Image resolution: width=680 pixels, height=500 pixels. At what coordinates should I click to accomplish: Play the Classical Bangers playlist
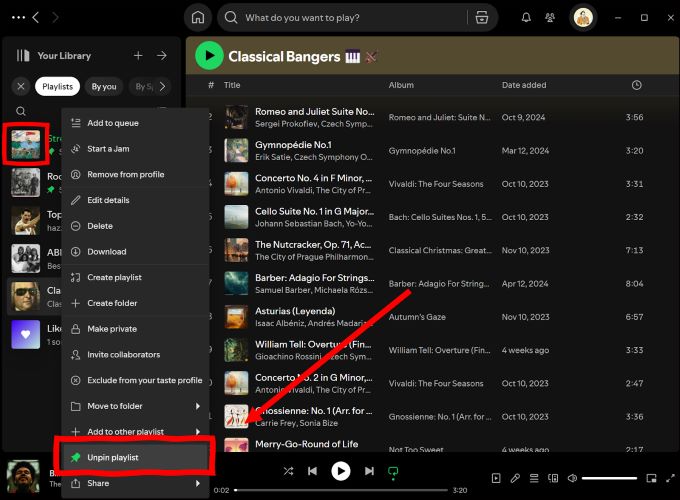(x=209, y=56)
